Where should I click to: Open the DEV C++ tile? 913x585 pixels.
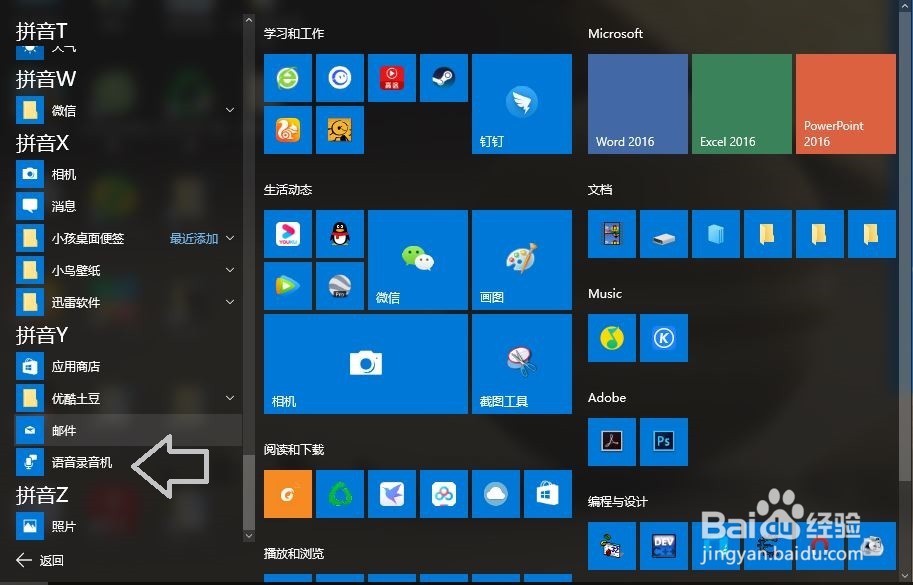[664, 546]
